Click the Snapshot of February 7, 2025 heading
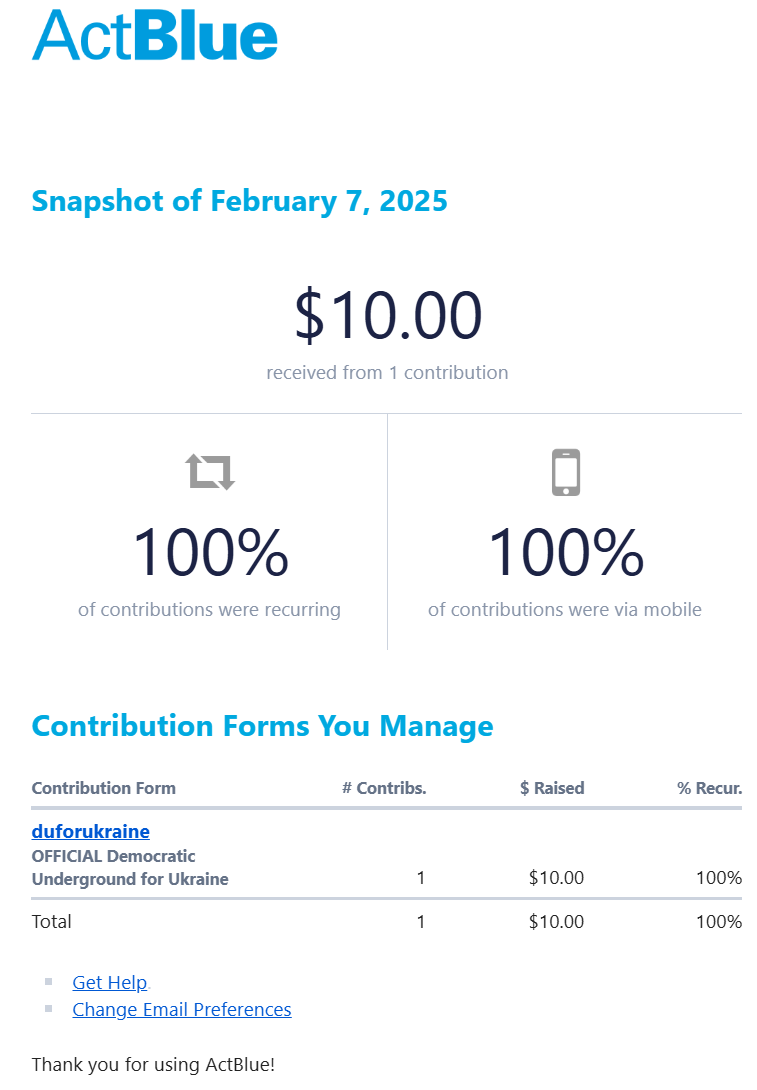Screen dimensions: 757x1090 (239, 201)
